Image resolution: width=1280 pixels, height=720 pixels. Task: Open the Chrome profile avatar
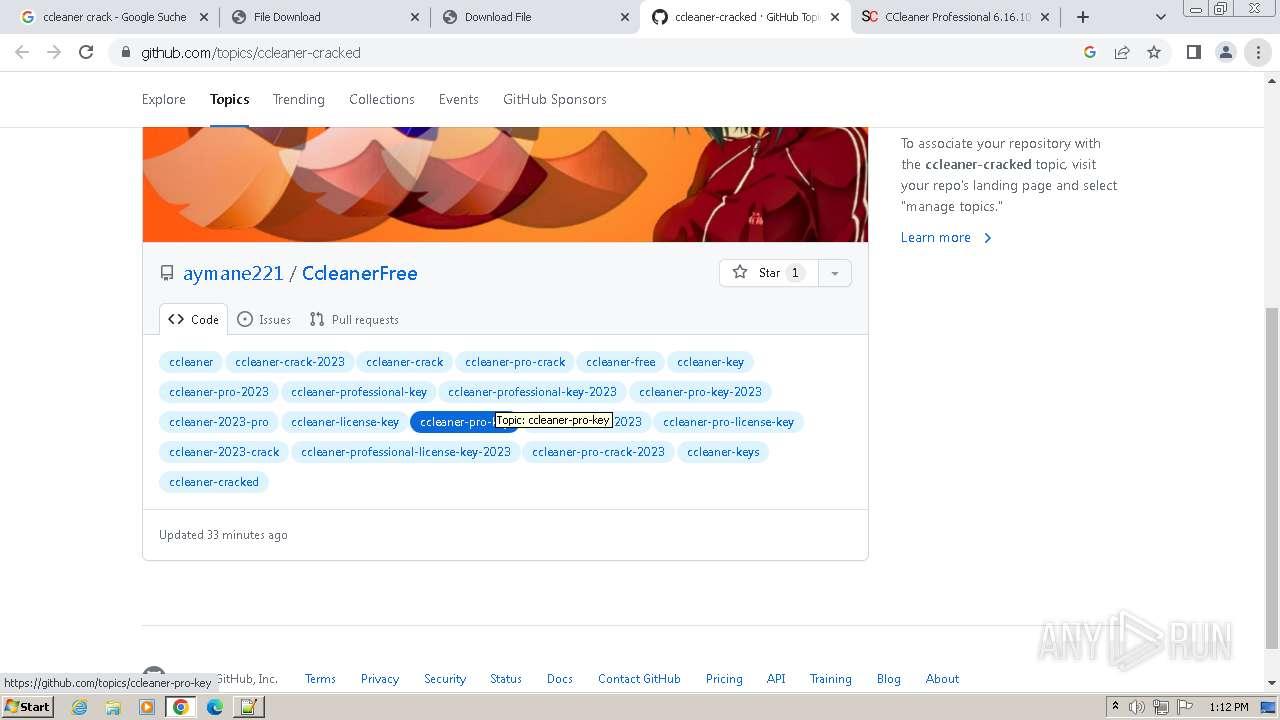[1226, 52]
